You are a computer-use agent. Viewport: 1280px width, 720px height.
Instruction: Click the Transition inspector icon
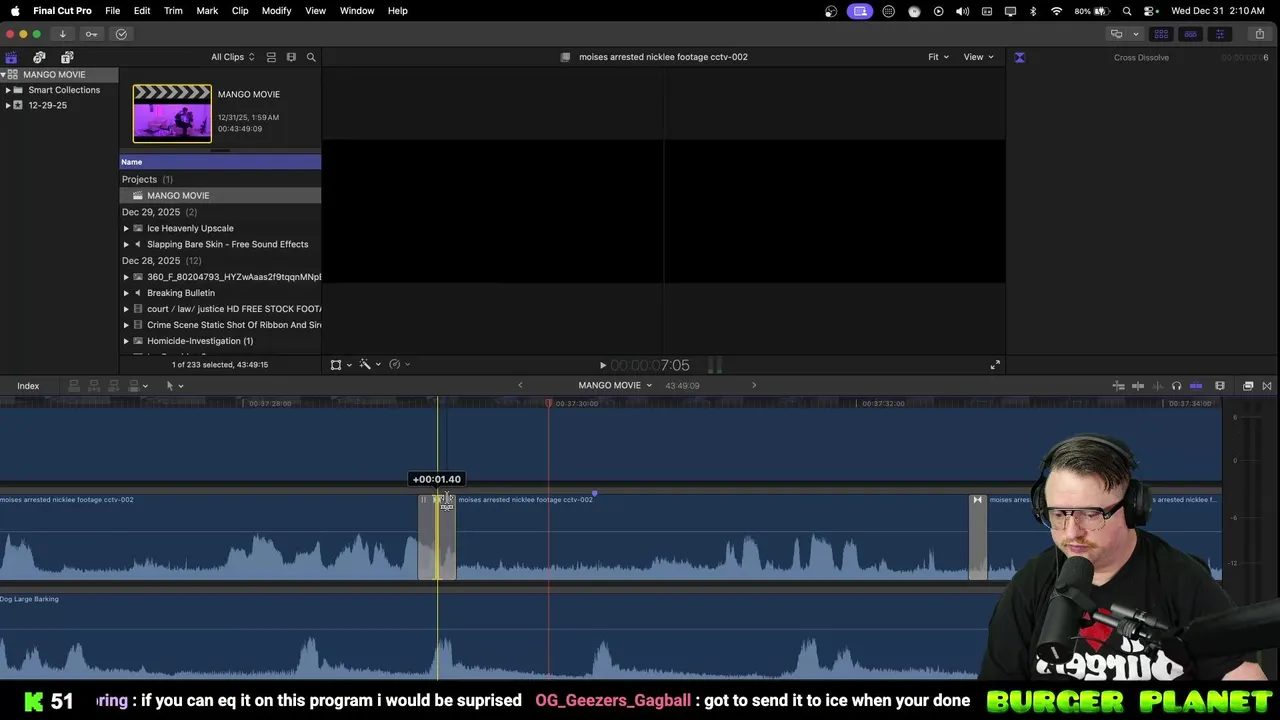(x=1019, y=57)
